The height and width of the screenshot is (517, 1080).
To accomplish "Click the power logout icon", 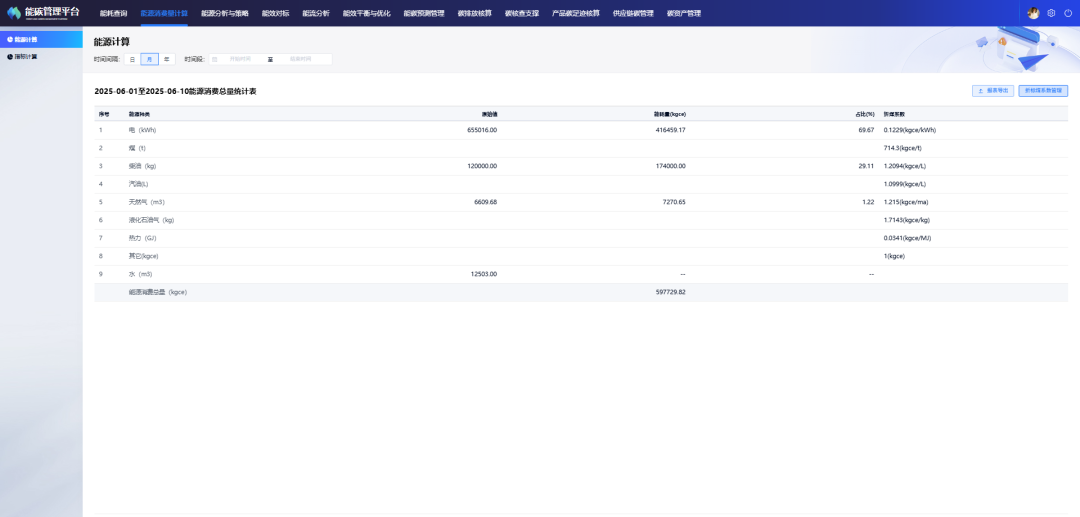I will pos(1068,13).
